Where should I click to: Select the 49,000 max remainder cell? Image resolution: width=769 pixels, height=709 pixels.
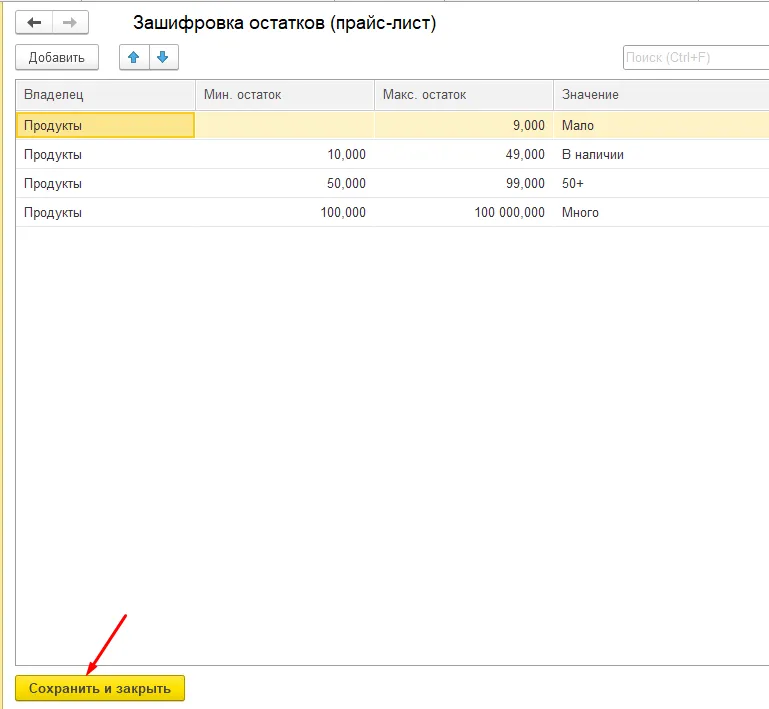tap(464, 154)
